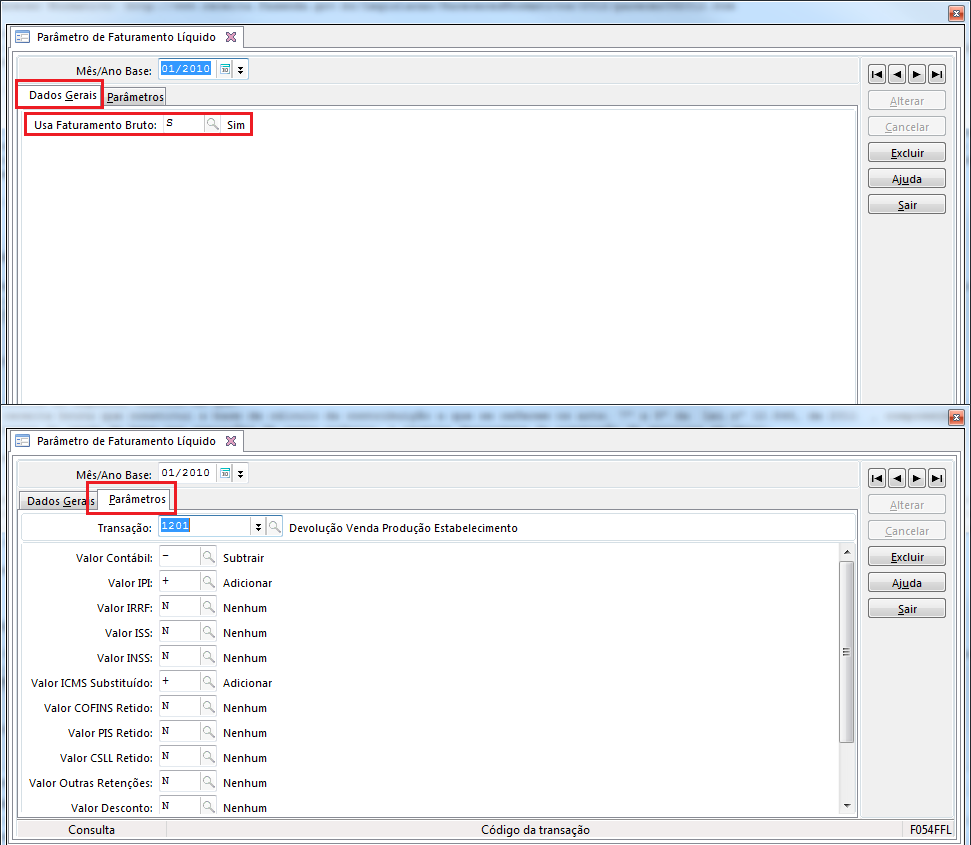This screenshot has width=971, height=845.
Task: Click the Usa Faturamento Bruto input field
Action: pyautogui.click(x=182, y=125)
